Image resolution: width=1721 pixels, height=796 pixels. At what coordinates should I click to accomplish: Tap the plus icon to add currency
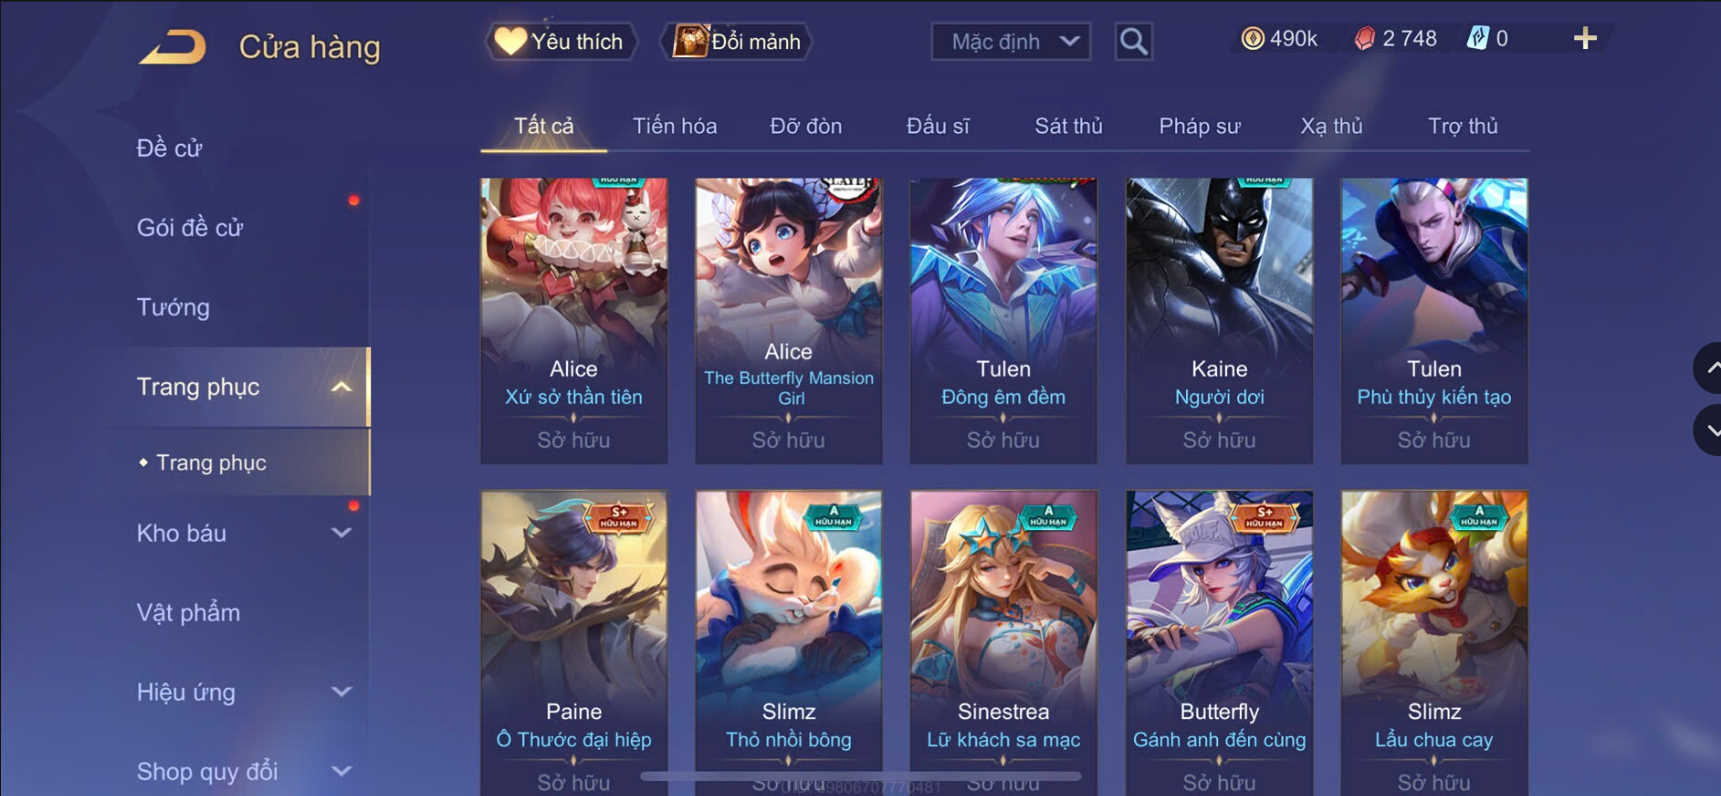coord(1585,39)
